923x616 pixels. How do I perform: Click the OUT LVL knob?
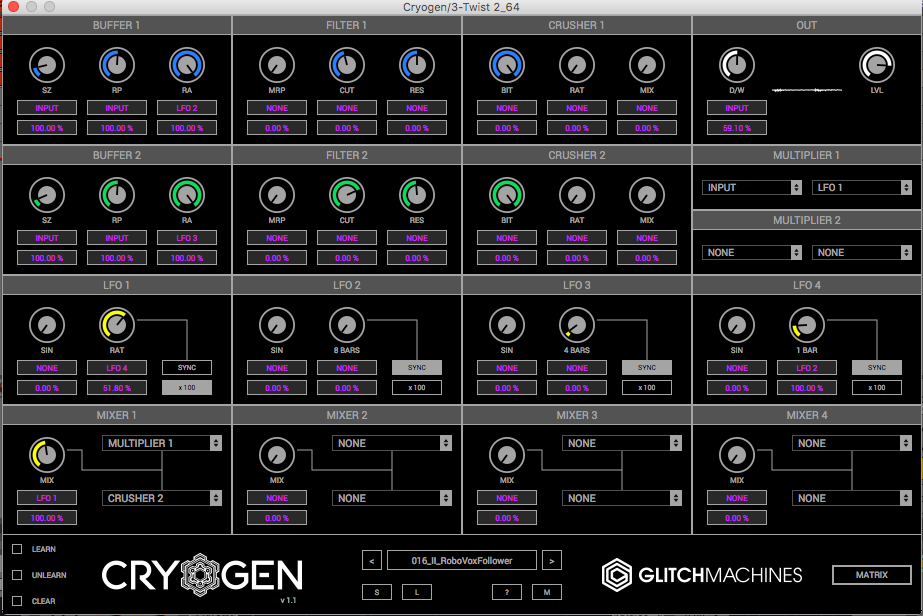click(876, 65)
